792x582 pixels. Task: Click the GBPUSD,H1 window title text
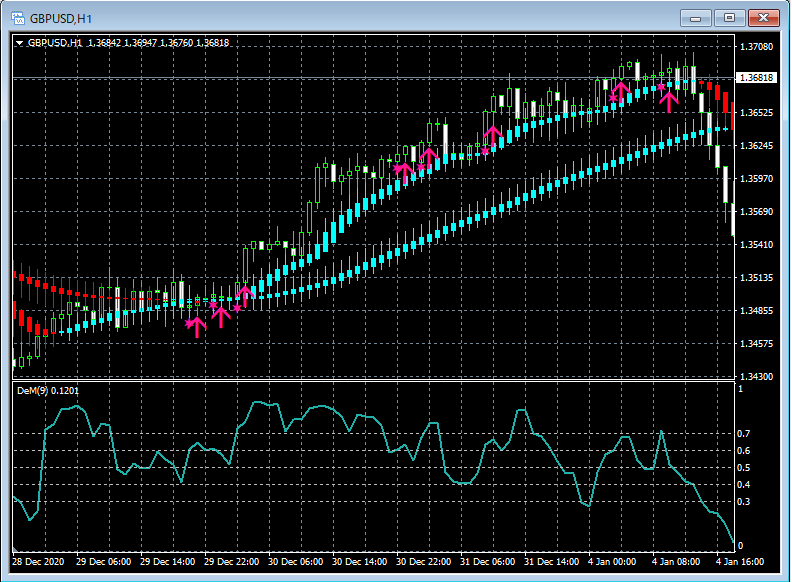click(61, 18)
